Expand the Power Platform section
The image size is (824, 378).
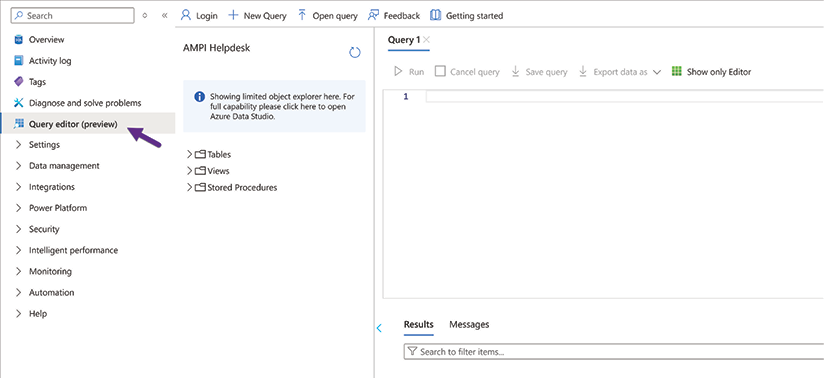pyautogui.click(x=18, y=208)
